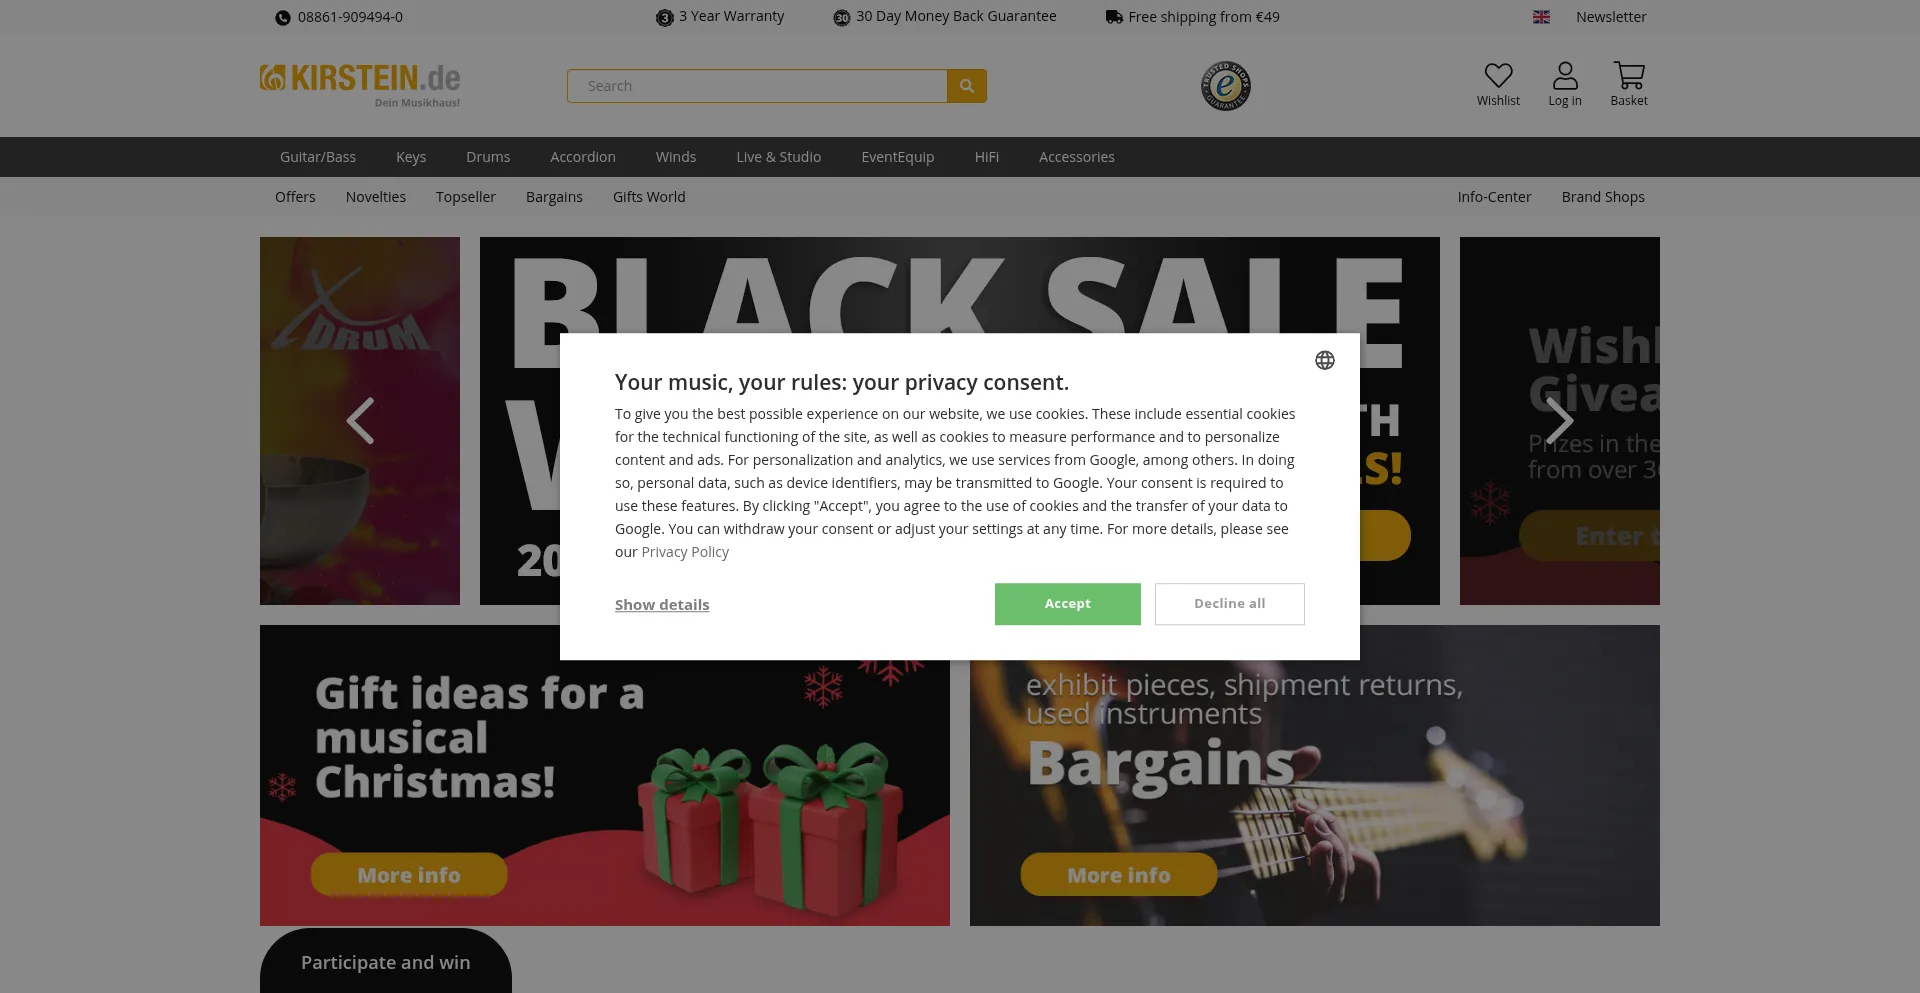Click the Trusted Shops guarantee badge

tap(1226, 86)
